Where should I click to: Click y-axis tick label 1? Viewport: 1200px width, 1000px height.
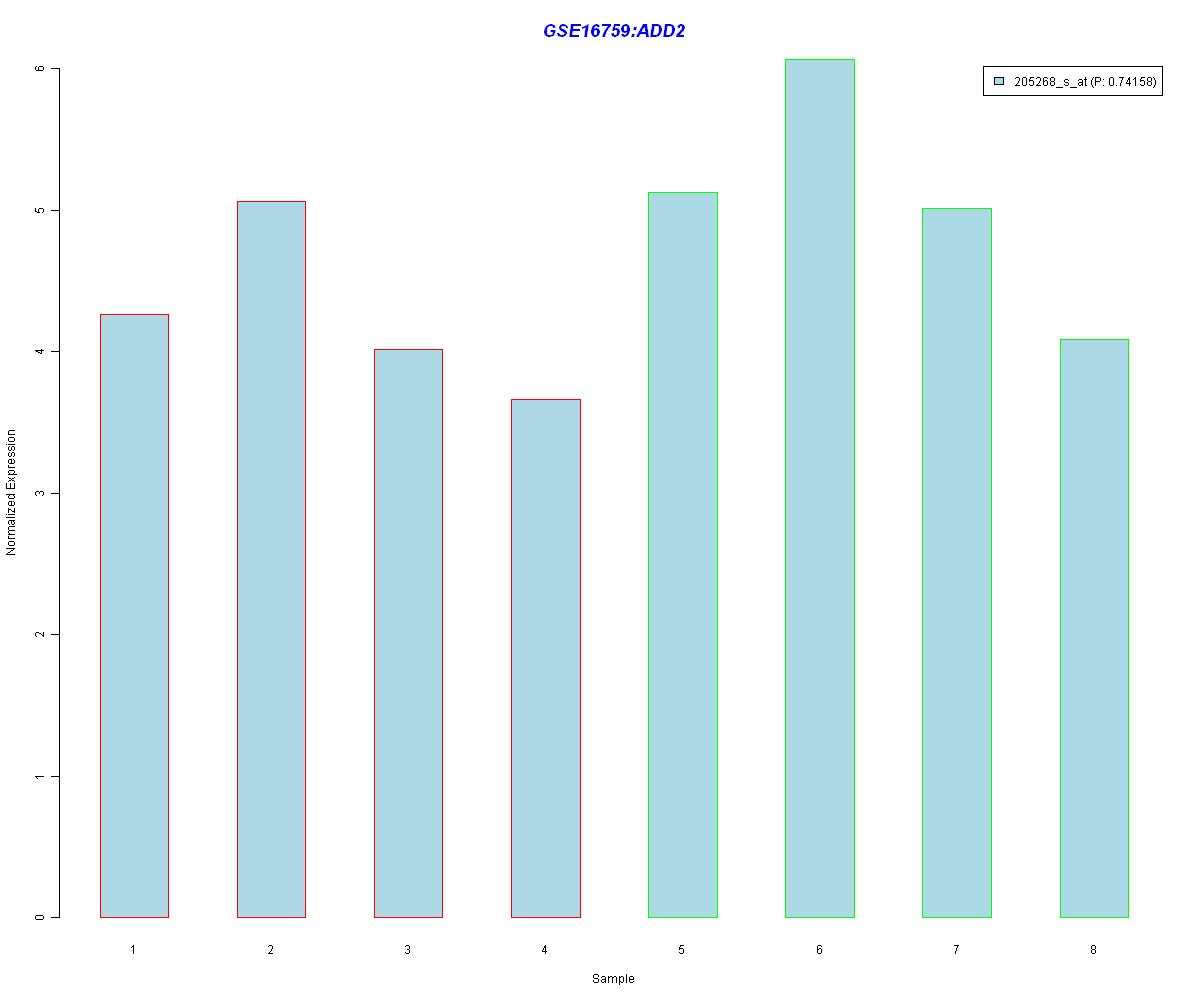40,776
